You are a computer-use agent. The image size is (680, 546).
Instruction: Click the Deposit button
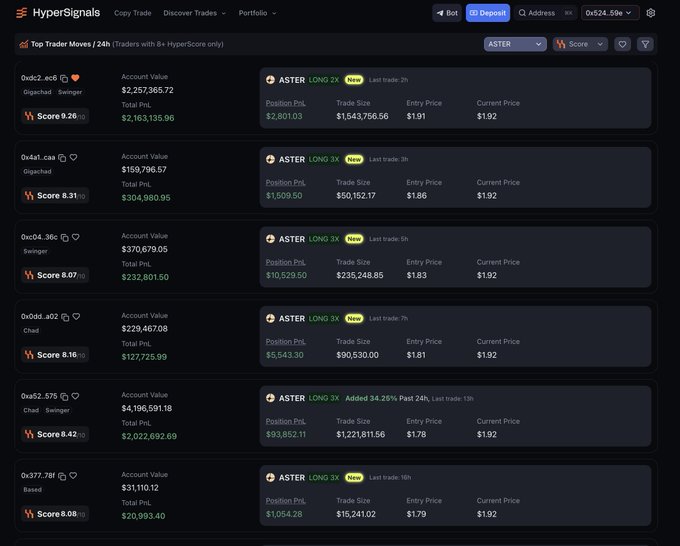click(488, 13)
